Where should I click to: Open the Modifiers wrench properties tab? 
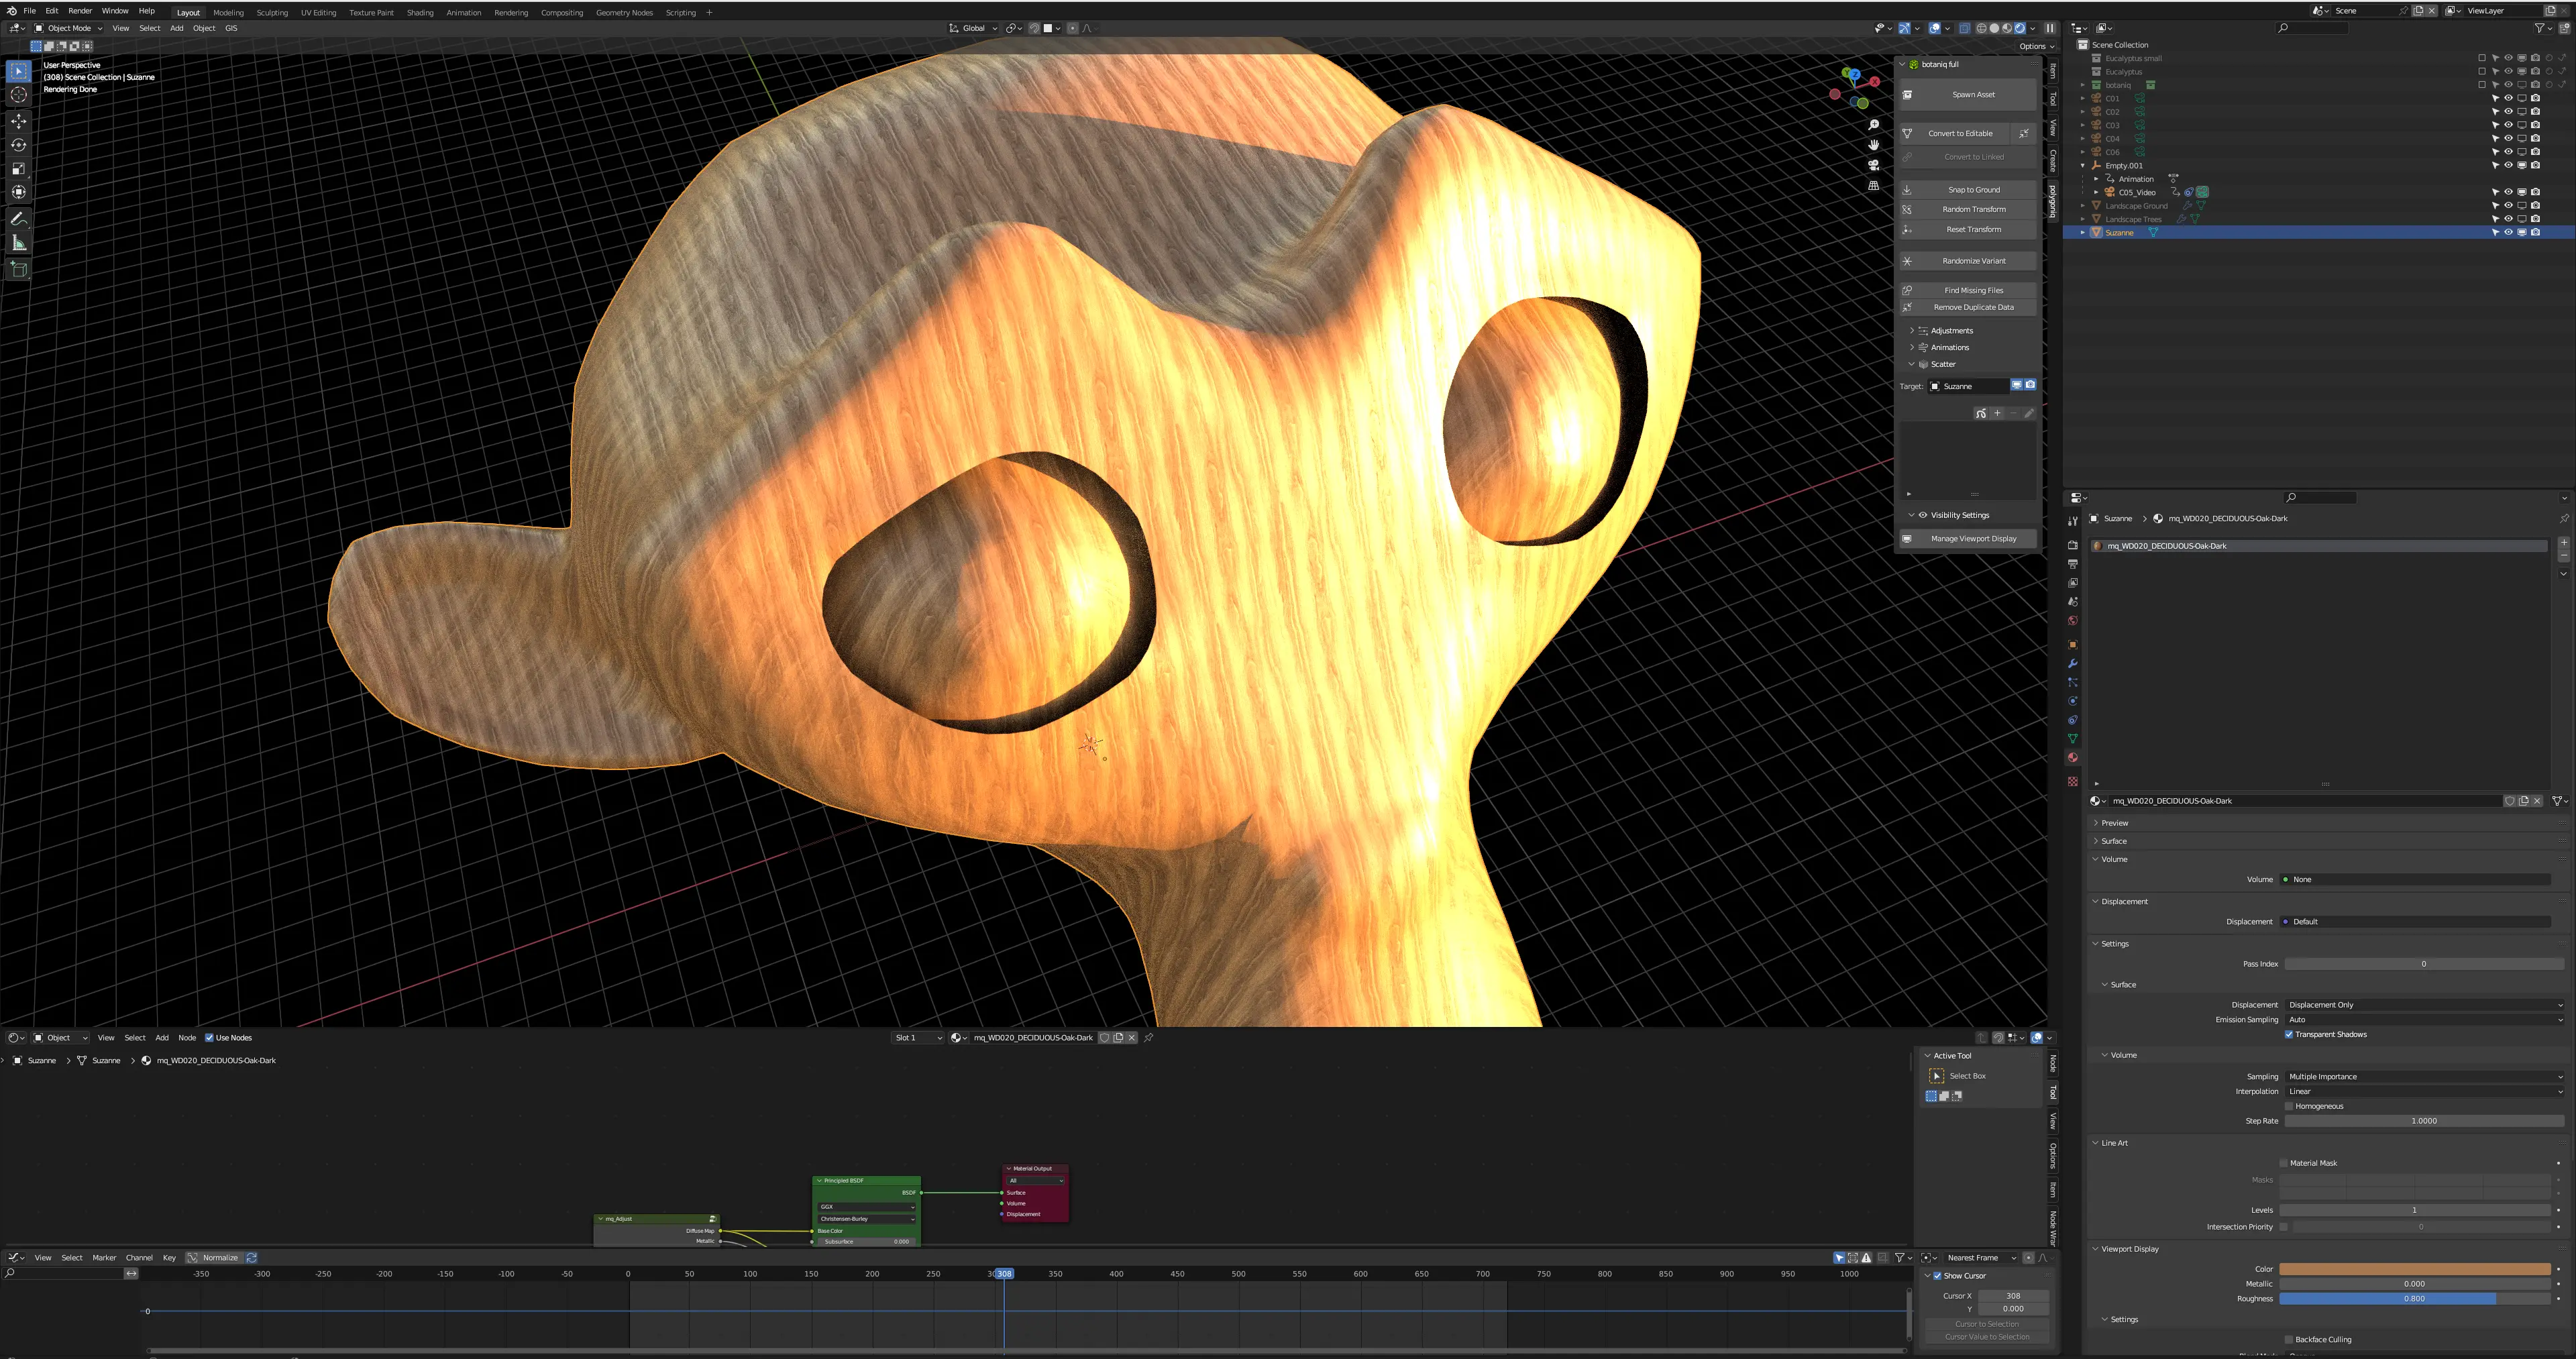click(2072, 664)
